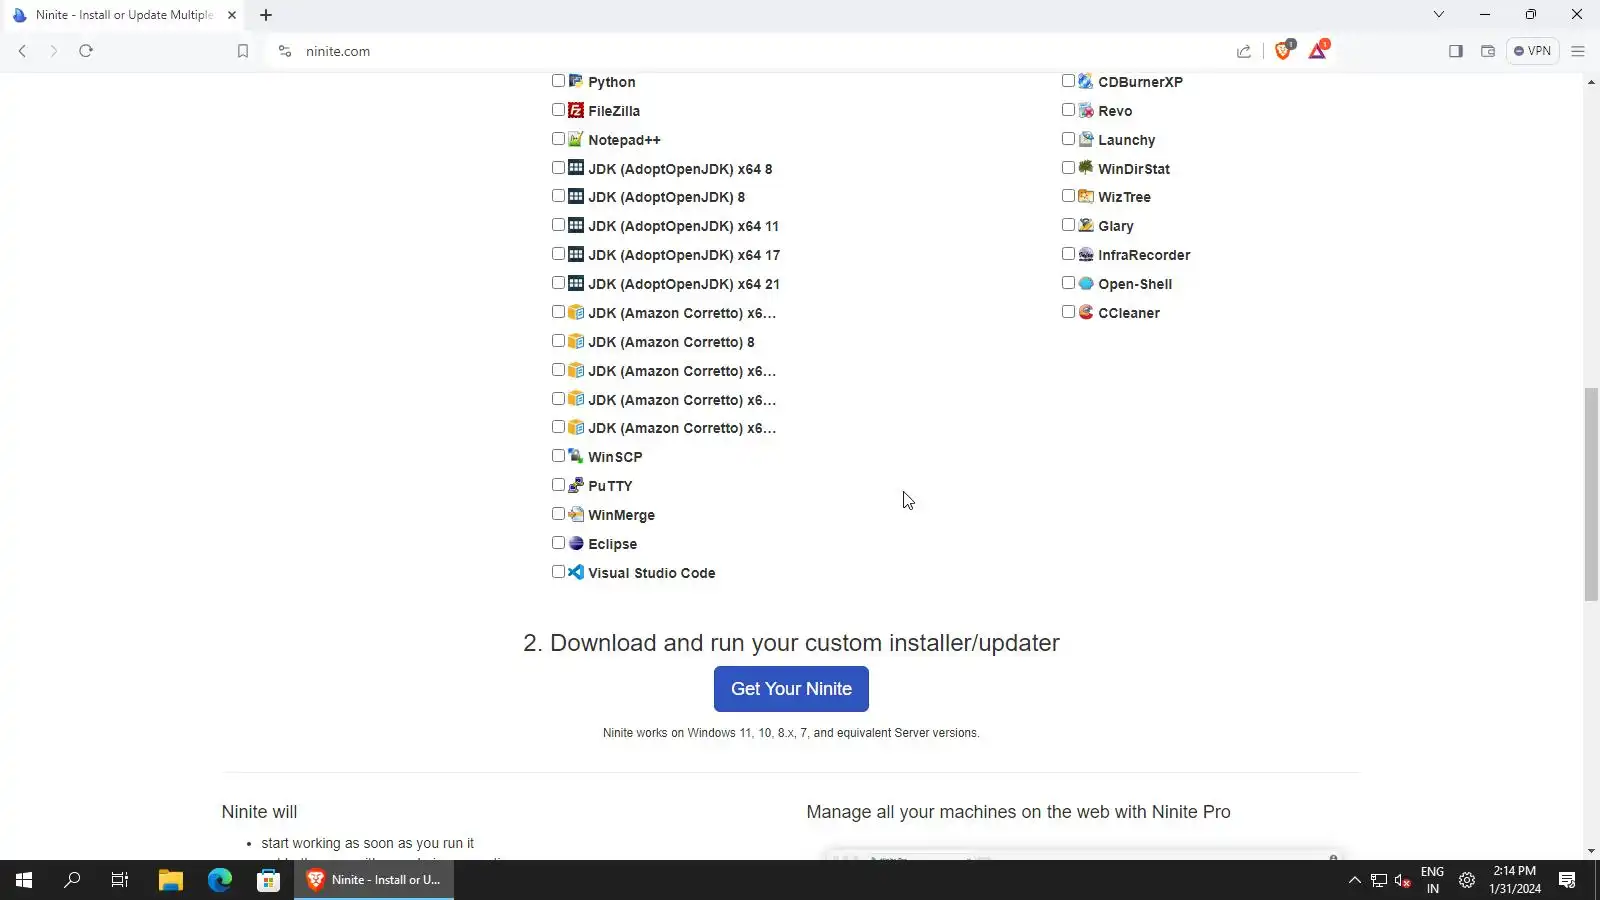Close the Ninite tab
The width and height of the screenshot is (1600, 900).
232,15
